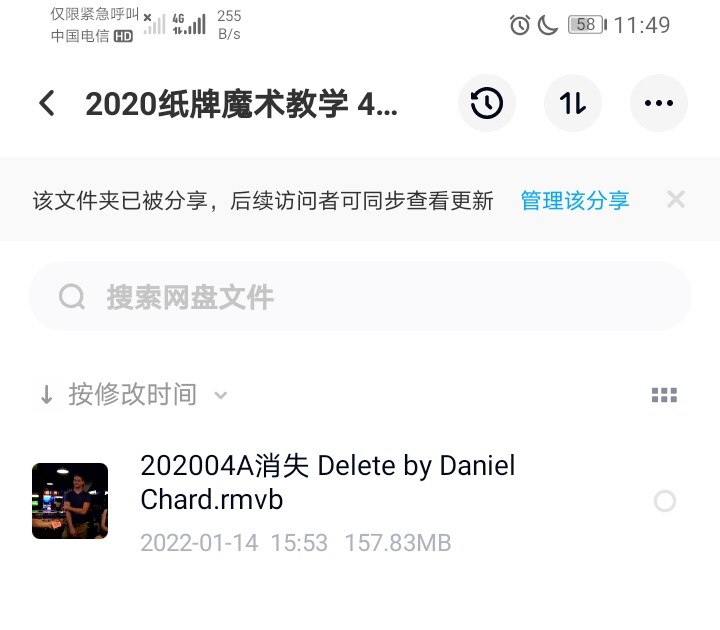720x630 pixels.
Task: Tap the search magnifier icon
Action: pos(72,297)
